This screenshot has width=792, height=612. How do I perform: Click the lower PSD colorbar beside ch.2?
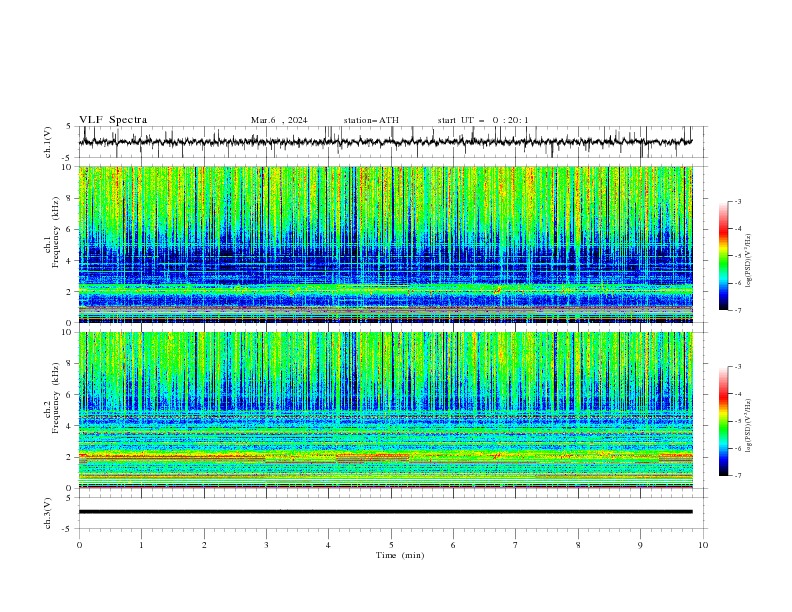[723, 421]
